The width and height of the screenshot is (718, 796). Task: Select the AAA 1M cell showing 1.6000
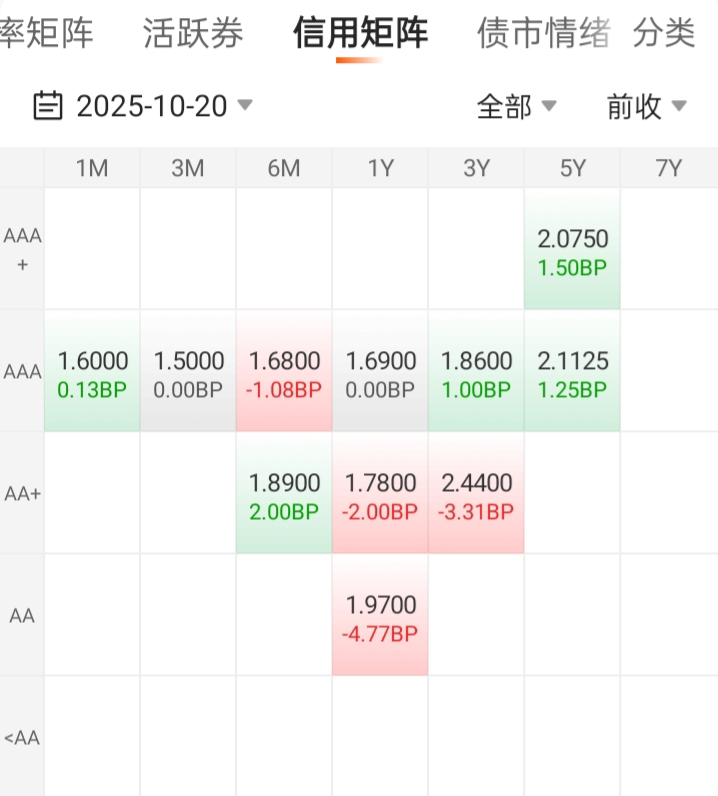(92, 373)
